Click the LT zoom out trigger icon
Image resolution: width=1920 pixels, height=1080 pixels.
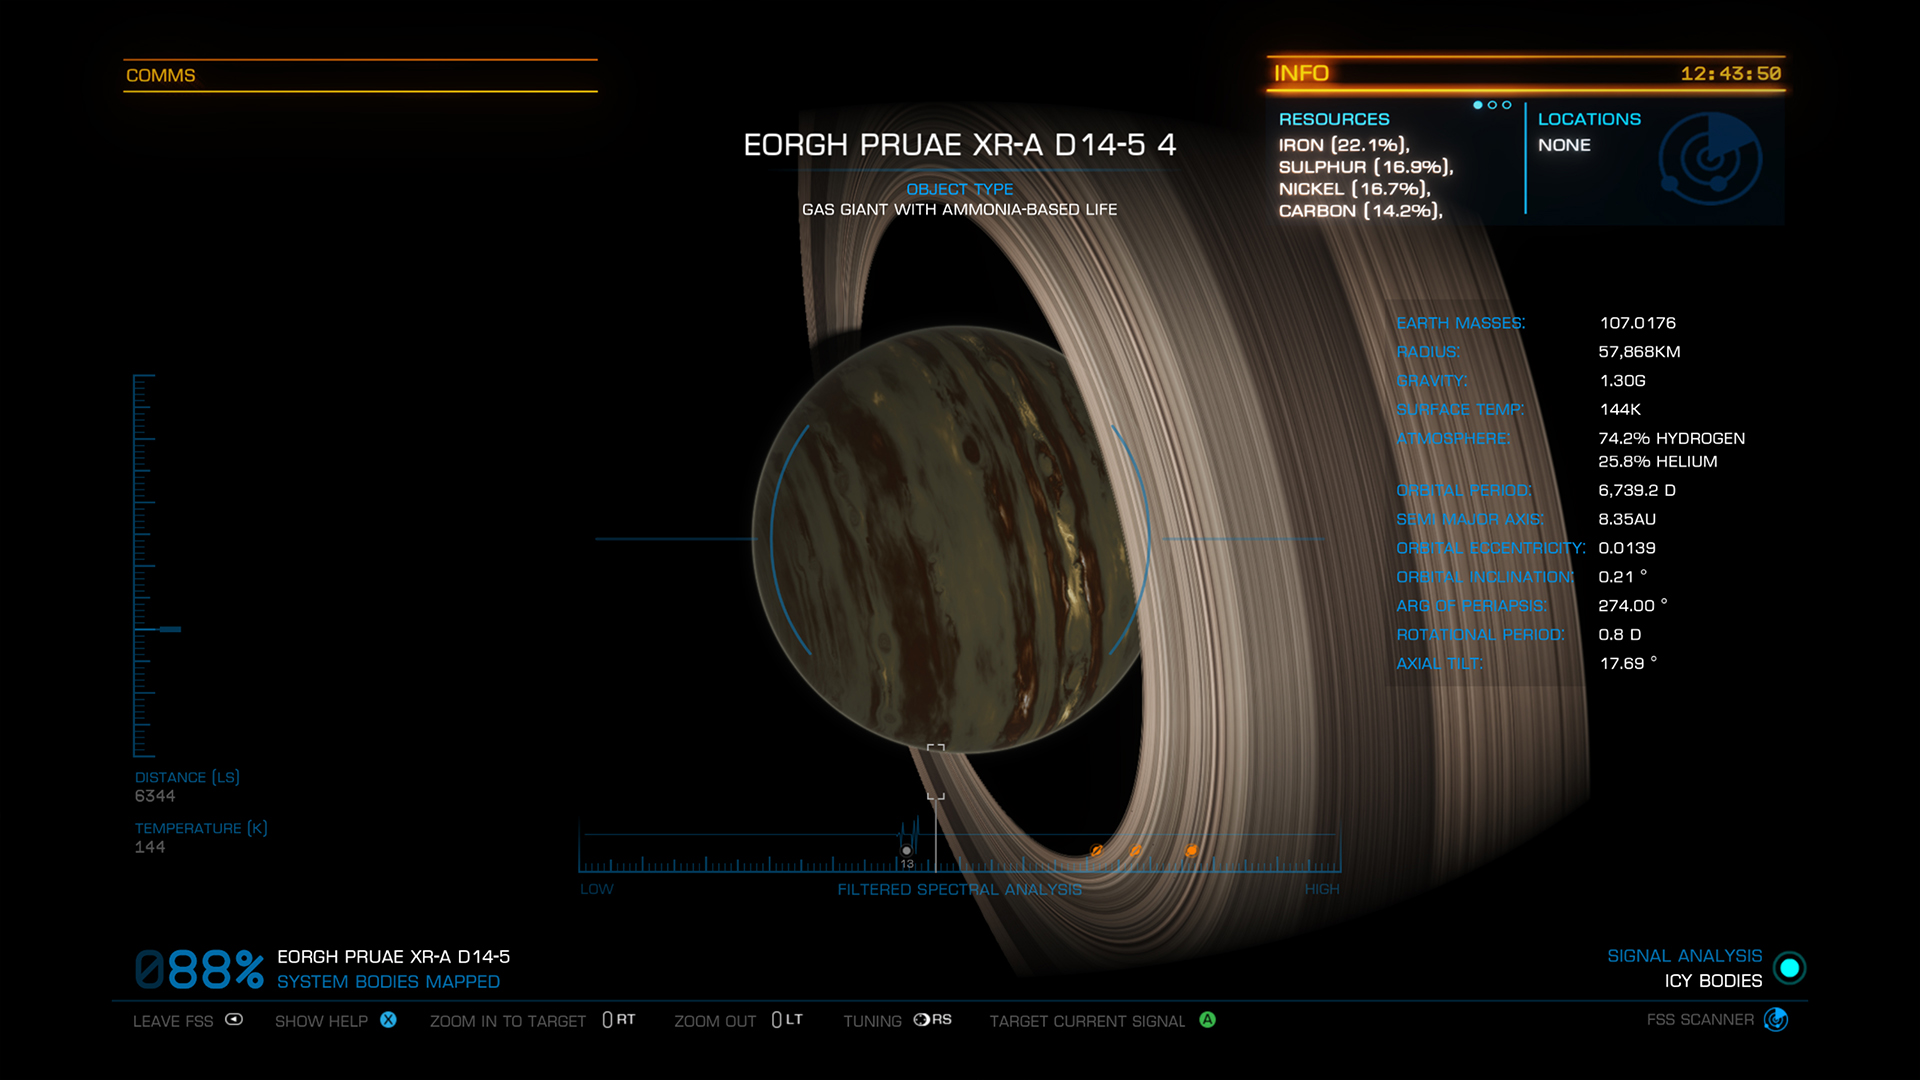(x=787, y=1020)
